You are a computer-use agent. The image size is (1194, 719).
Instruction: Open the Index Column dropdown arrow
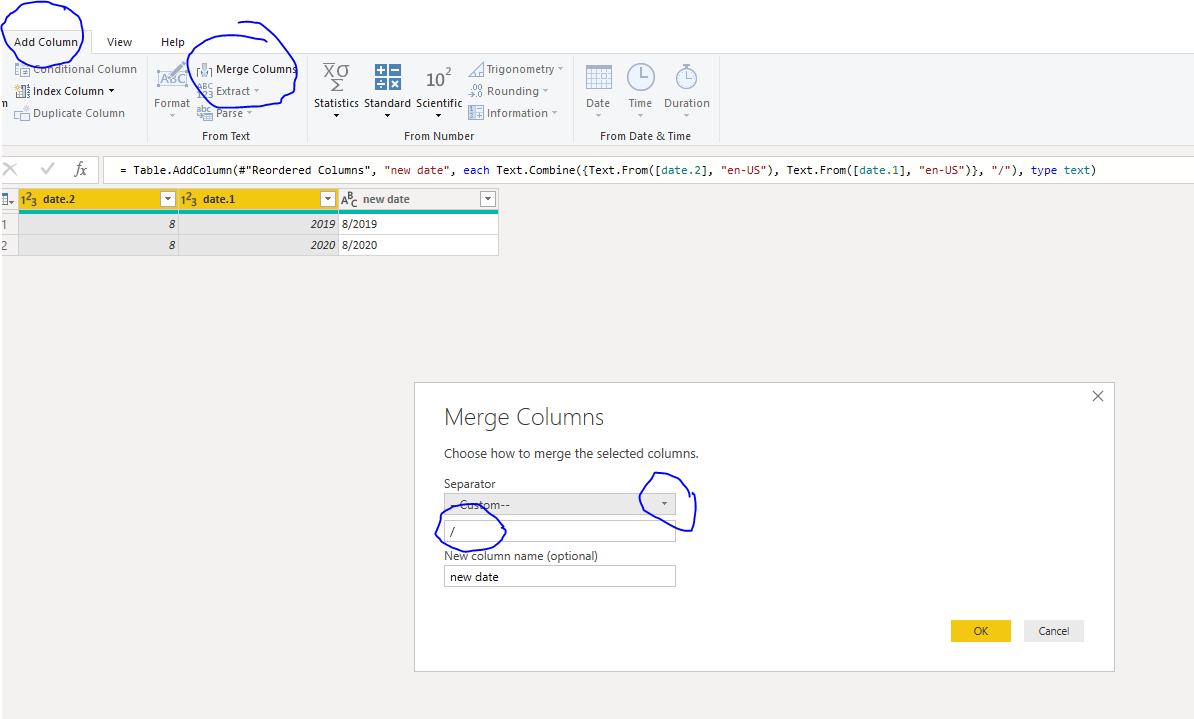click(x=111, y=91)
